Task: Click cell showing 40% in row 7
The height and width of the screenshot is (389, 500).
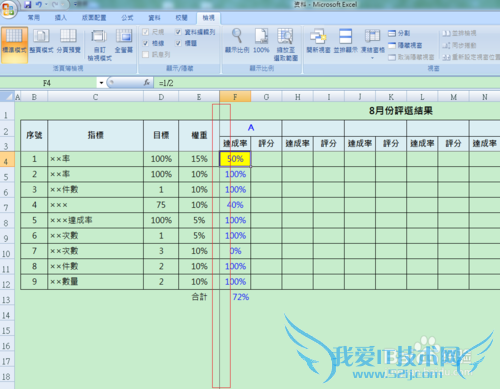Action: [x=235, y=205]
